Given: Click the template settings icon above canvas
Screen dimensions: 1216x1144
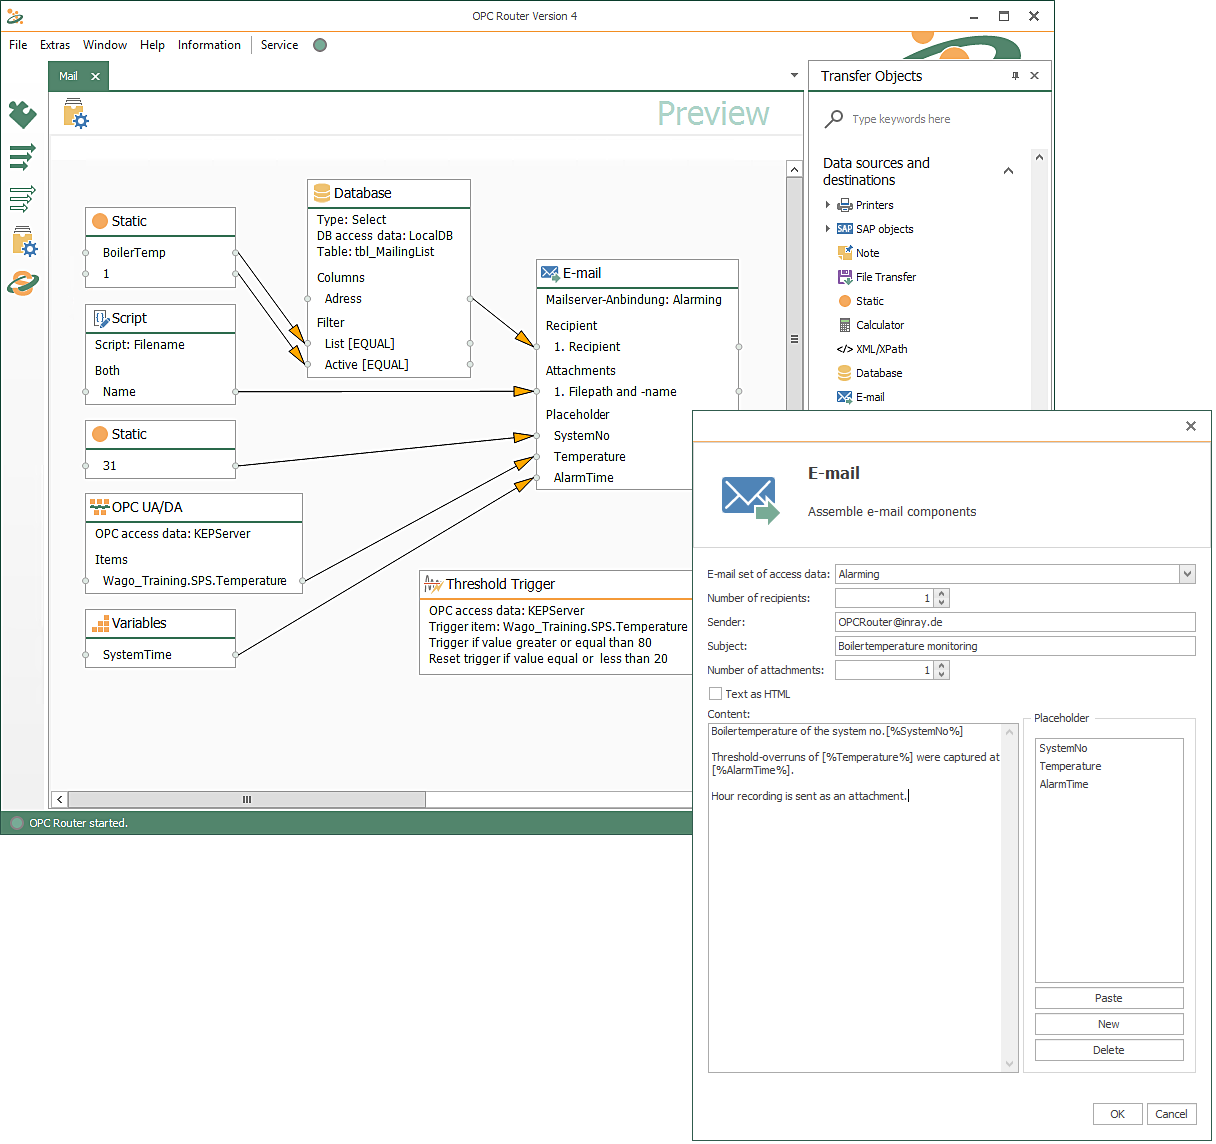Looking at the screenshot, I should point(76,114).
